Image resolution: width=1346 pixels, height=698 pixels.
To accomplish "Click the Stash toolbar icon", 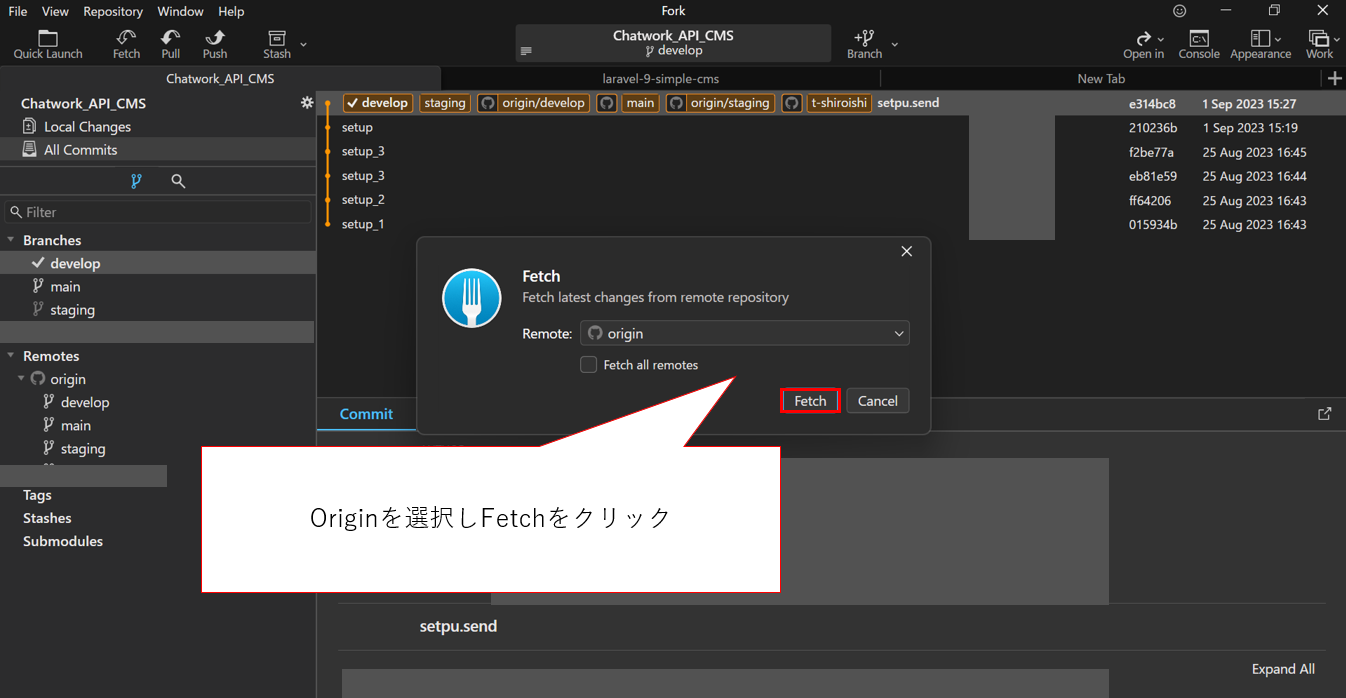I will coord(277,37).
